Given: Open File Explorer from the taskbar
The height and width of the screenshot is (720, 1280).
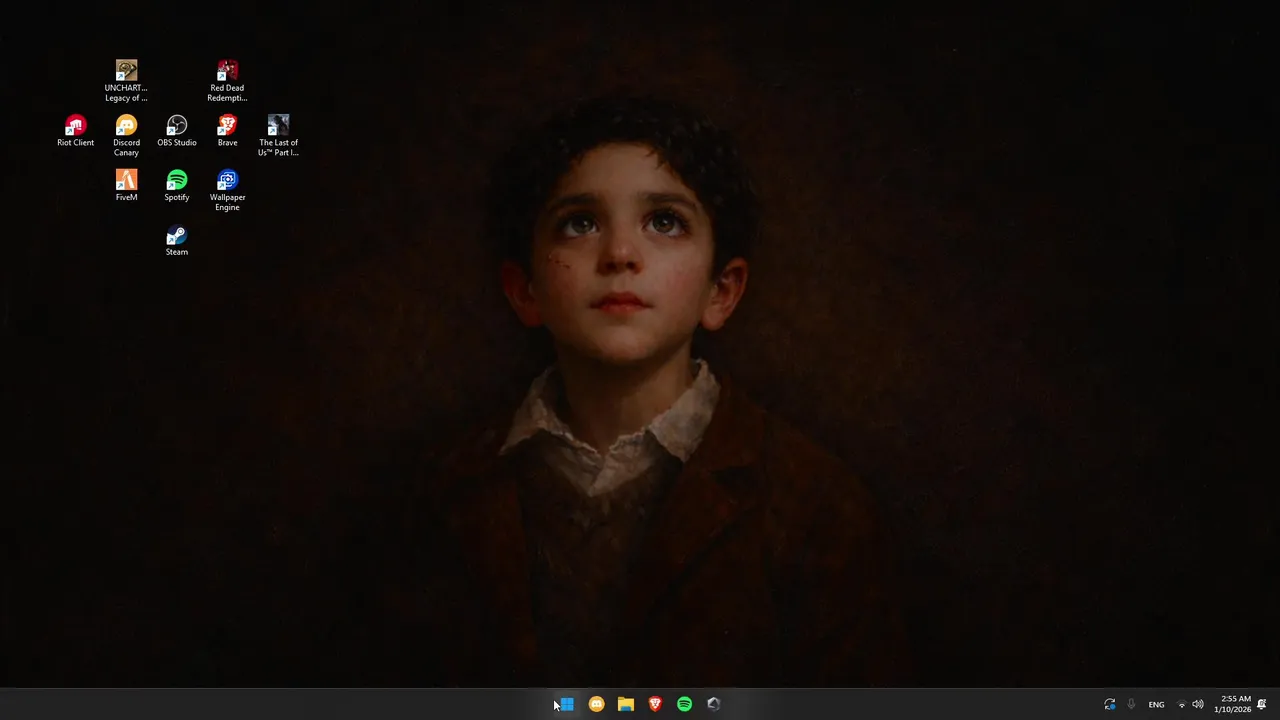Looking at the screenshot, I should [x=626, y=704].
